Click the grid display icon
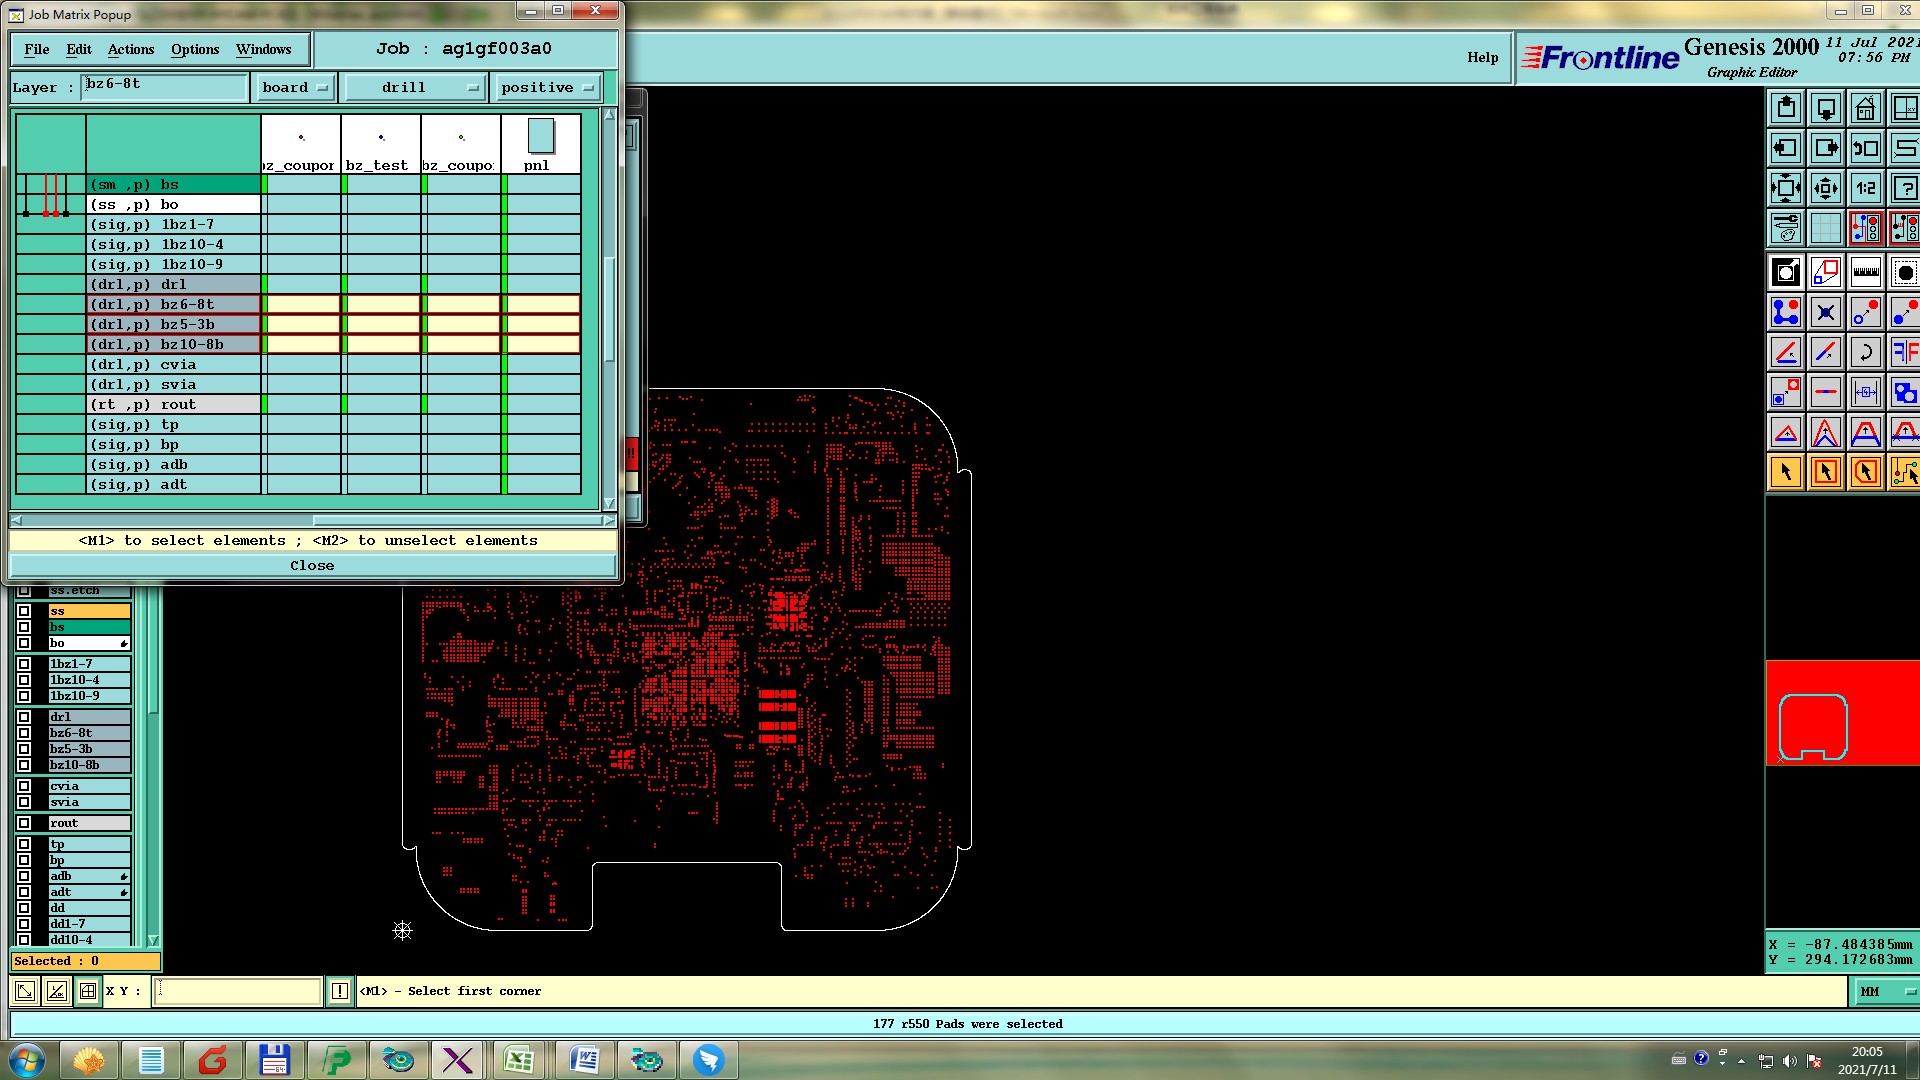The height and width of the screenshot is (1080, 1920). 1825,228
